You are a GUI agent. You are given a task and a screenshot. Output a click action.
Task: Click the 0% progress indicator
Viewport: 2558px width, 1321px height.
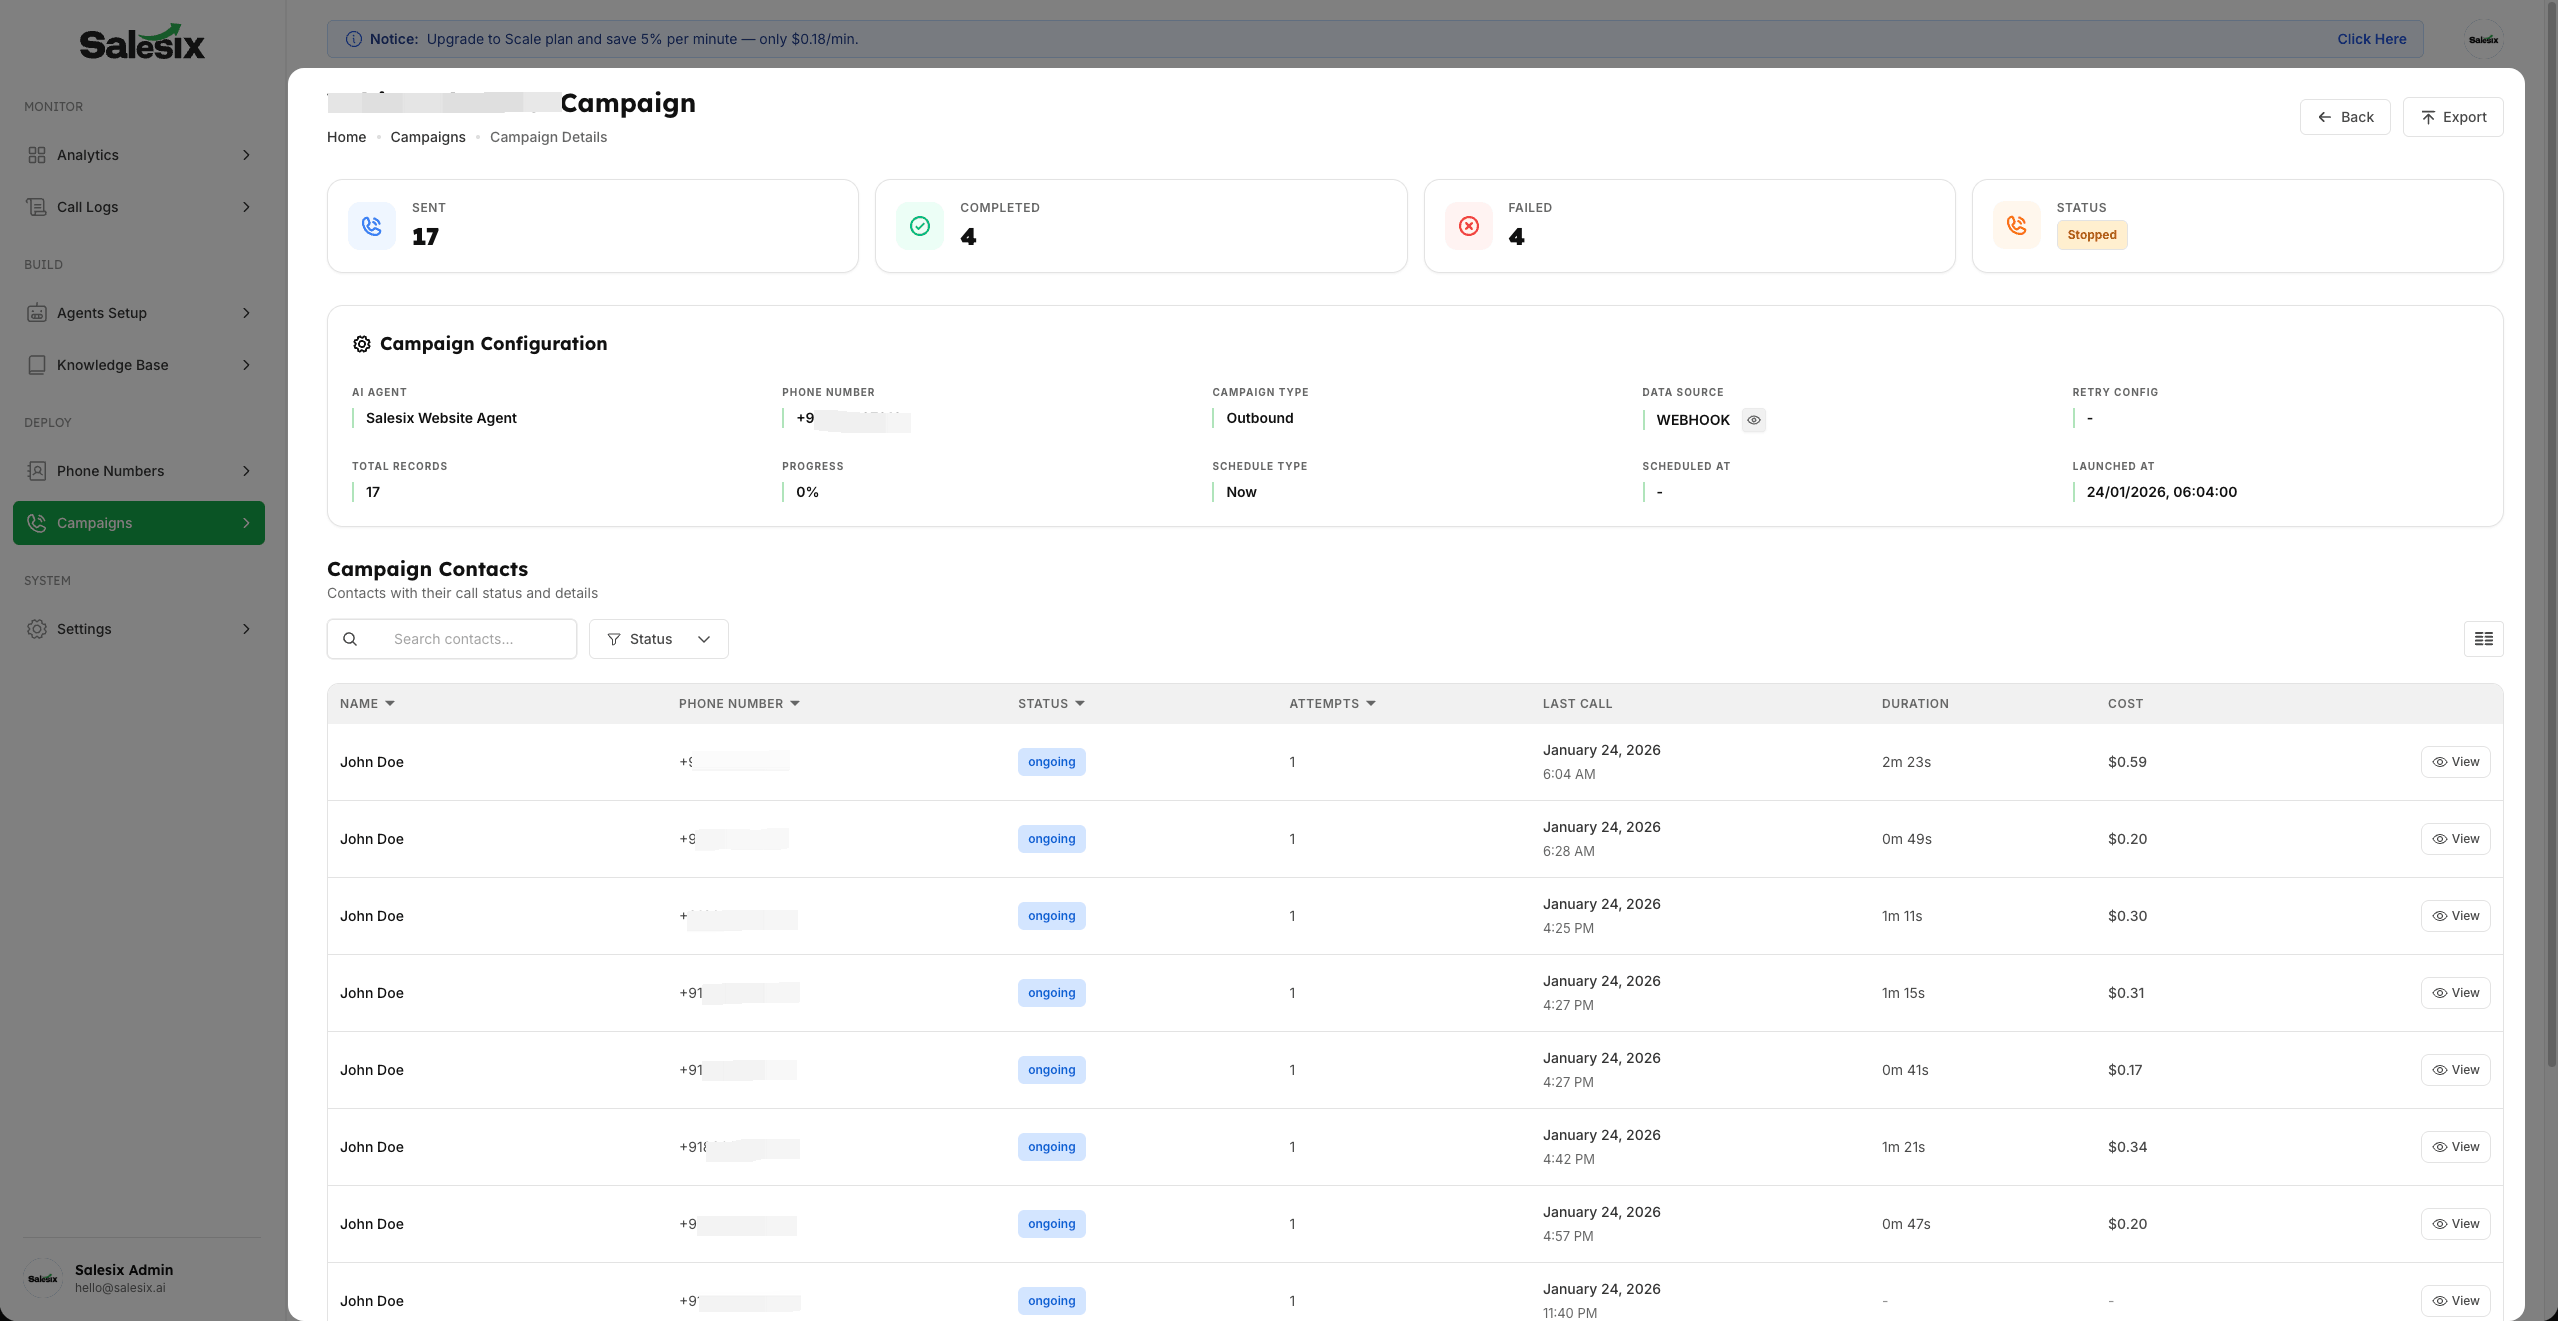(806, 491)
